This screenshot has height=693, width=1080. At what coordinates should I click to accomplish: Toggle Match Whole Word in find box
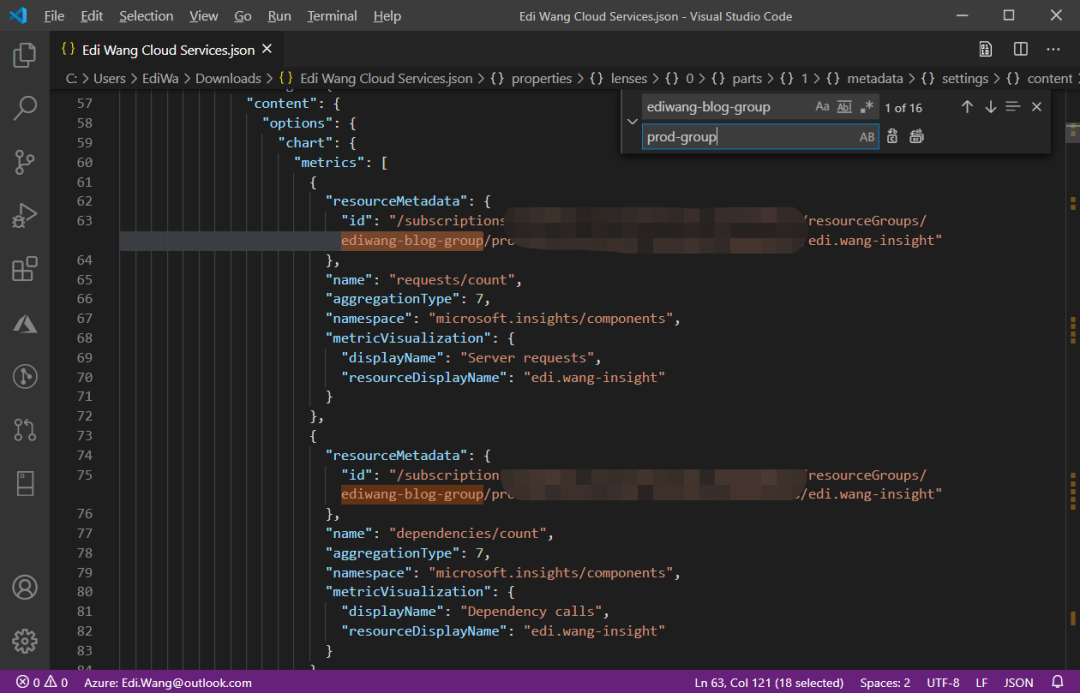click(x=844, y=107)
